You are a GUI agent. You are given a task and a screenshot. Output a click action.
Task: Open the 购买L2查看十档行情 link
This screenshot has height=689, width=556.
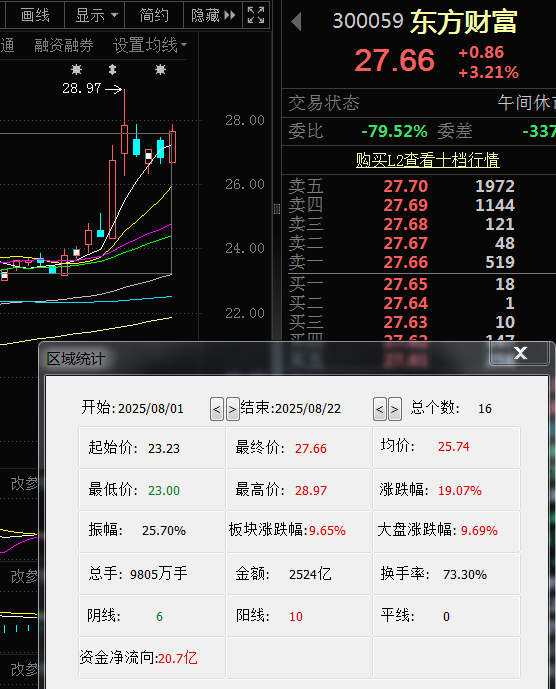point(427,160)
